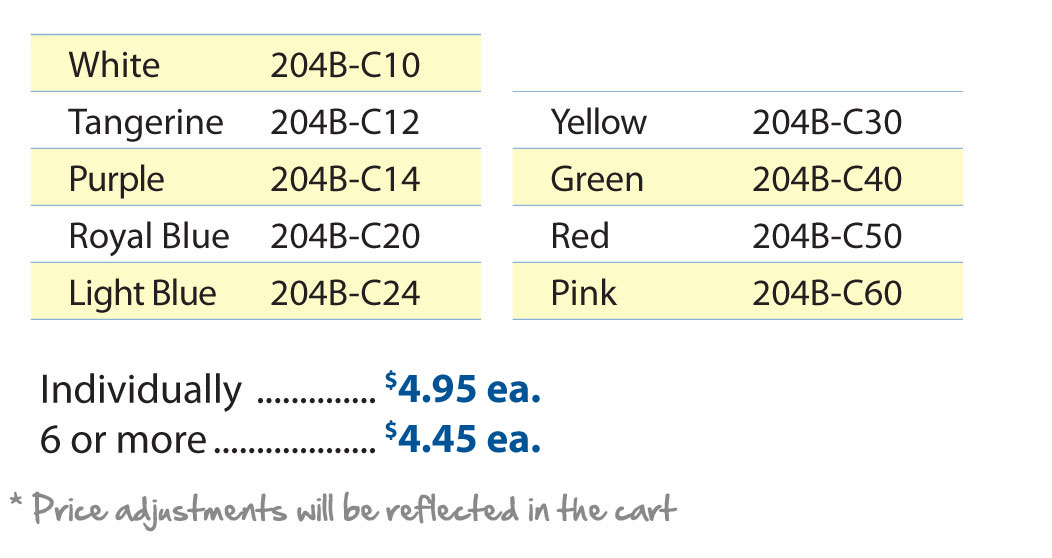The height and width of the screenshot is (558, 1052).
Task: Click product code 204B-C10
Action: pyautogui.click(x=345, y=65)
